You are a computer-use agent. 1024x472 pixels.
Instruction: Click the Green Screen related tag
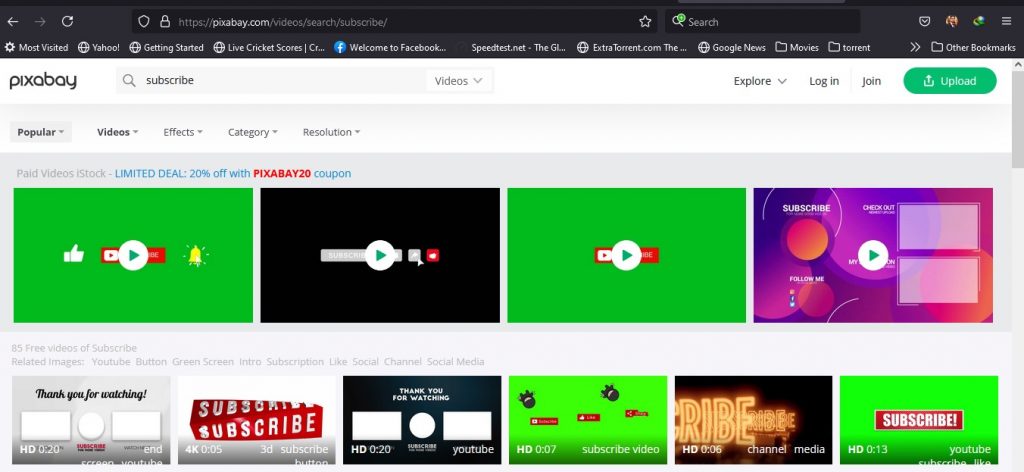click(x=202, y=361)
